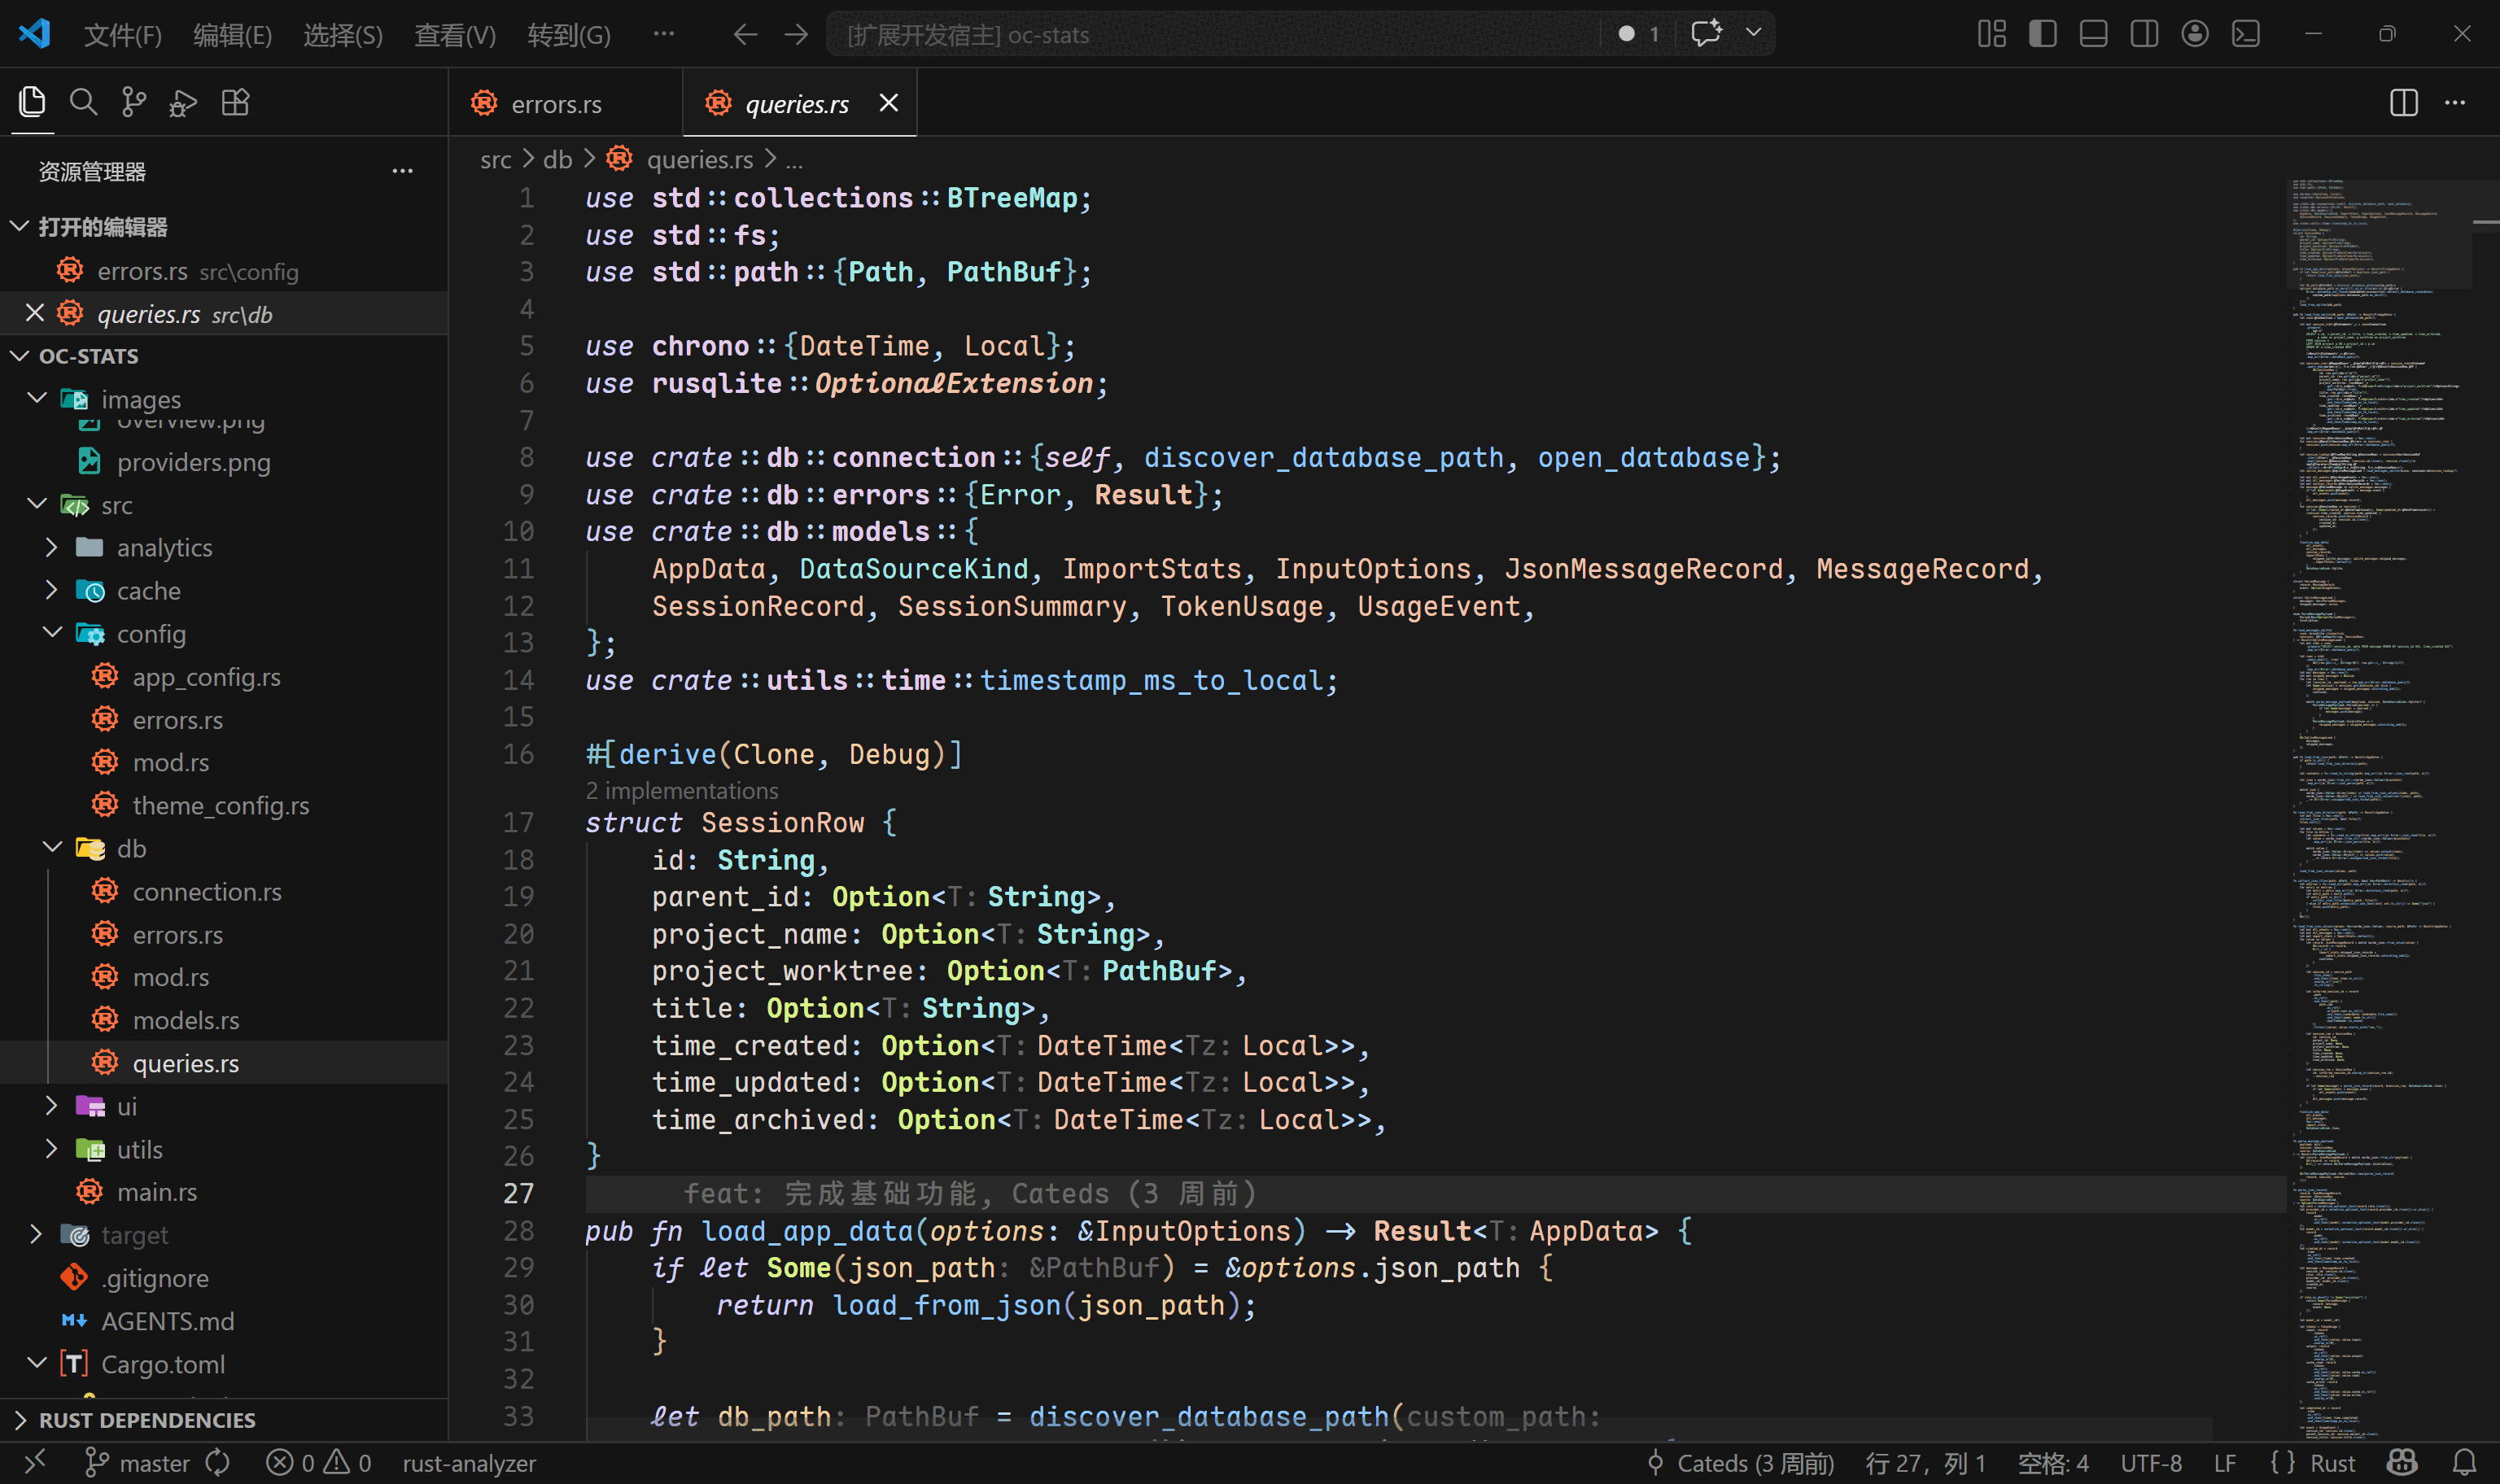
Task: Click the 2 implementations code lens
Action: click(x=682, y=790)
